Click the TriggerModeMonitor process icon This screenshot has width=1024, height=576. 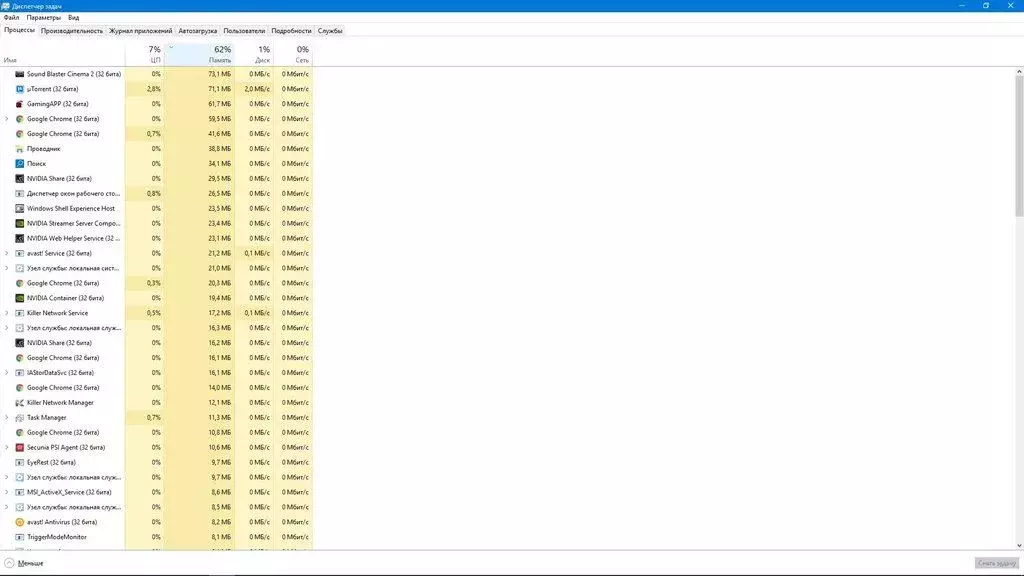pos(20,537)
